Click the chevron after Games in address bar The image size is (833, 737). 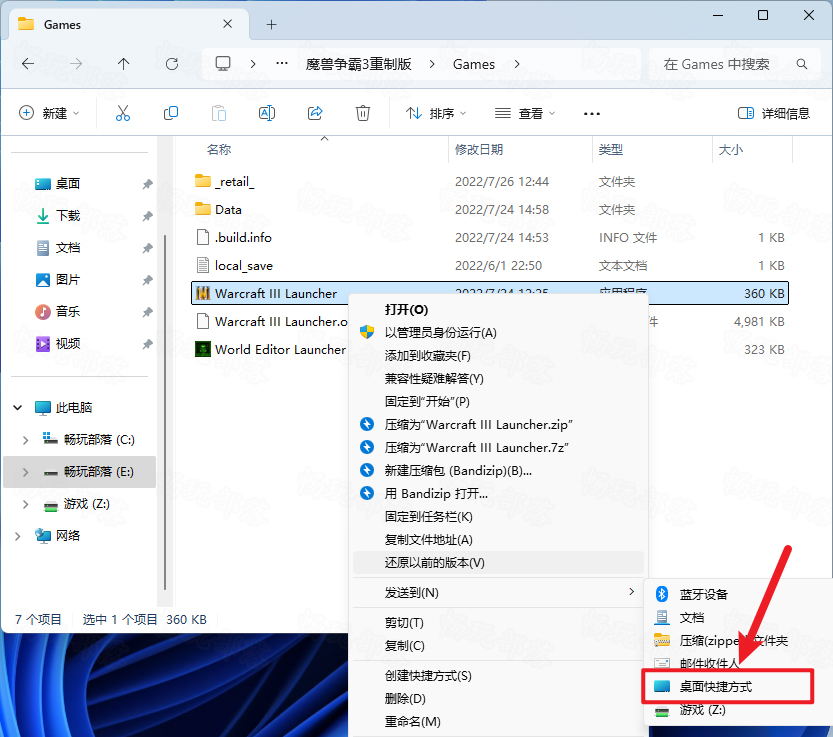517,64
